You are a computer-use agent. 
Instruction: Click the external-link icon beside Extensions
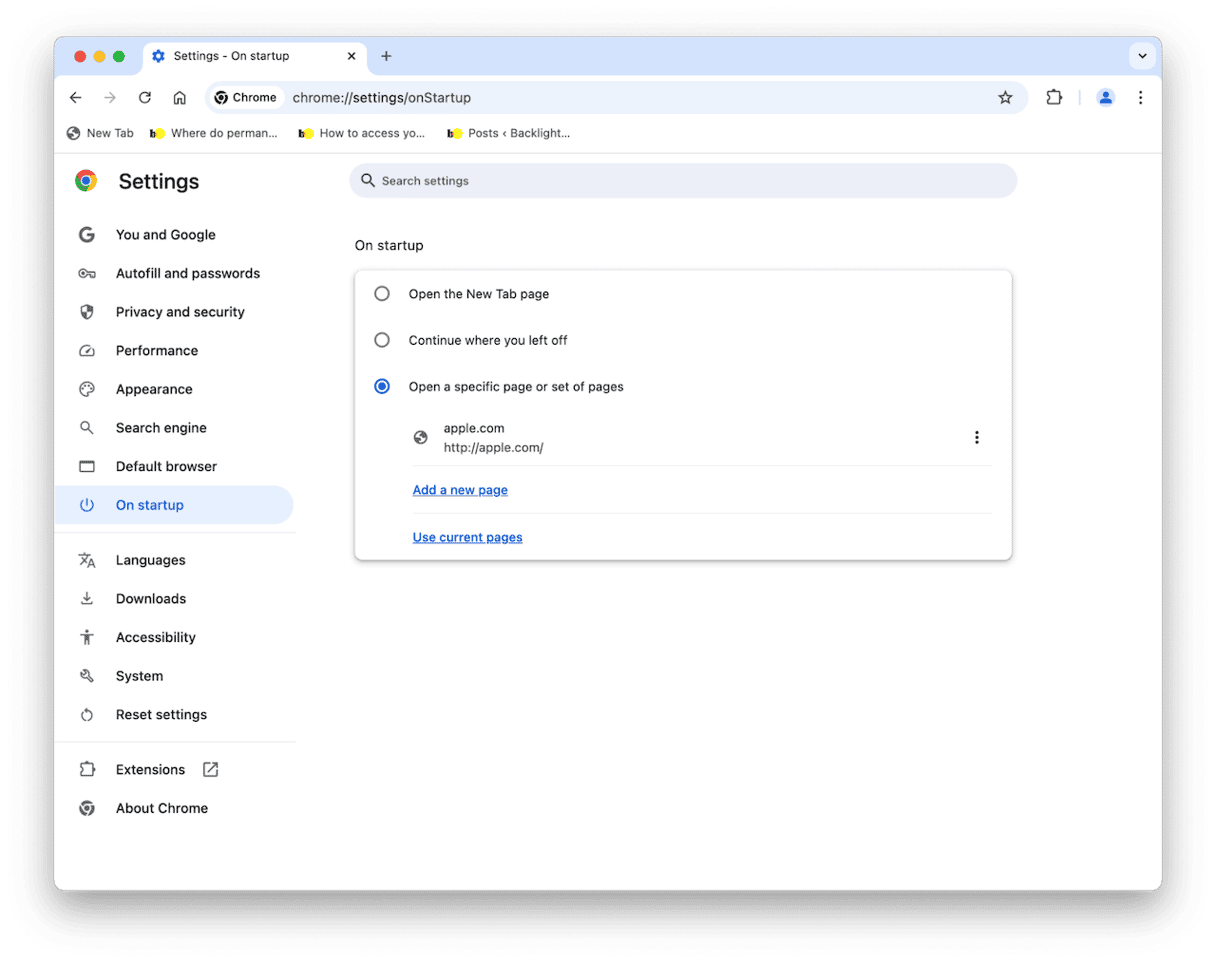click(x=210, y=770)
